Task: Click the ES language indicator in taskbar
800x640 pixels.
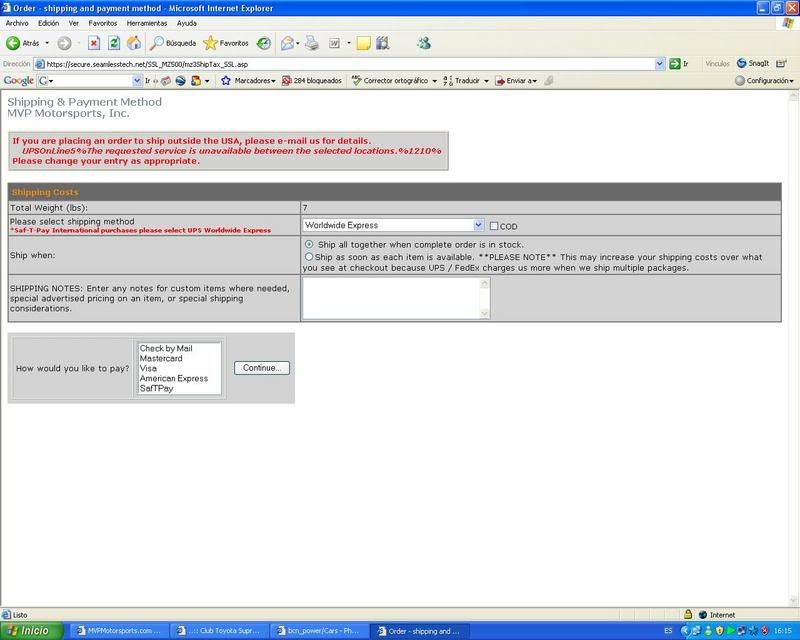Action: [668, 631]
